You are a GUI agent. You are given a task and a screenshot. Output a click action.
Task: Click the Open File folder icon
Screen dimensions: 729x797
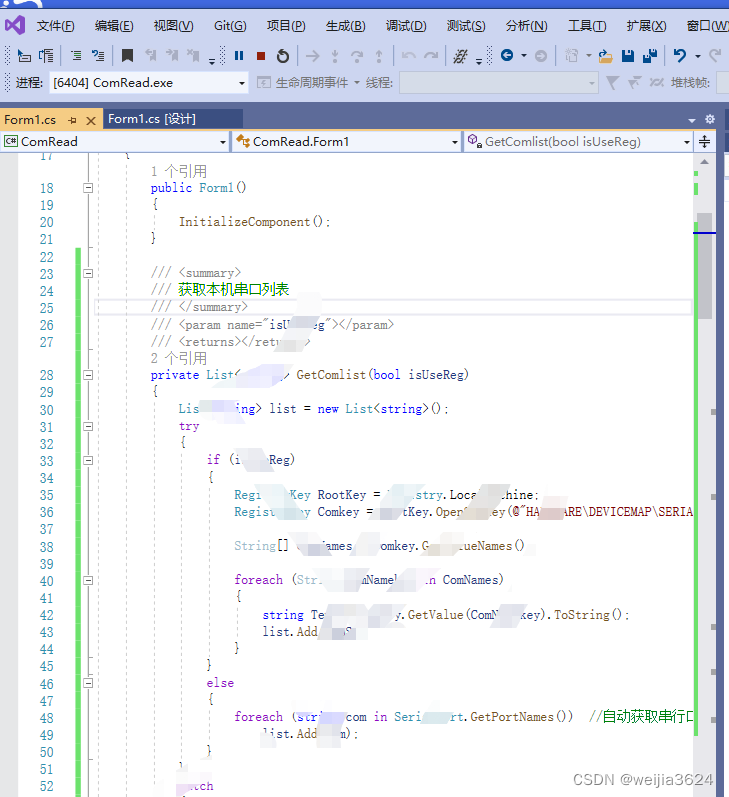pos(605,55)
